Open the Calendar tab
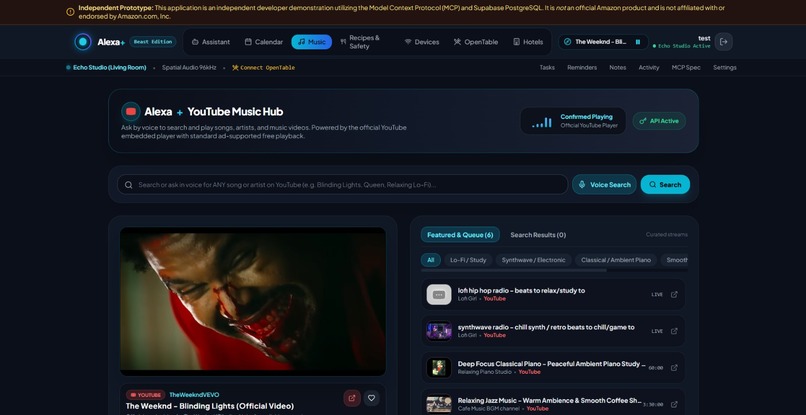Screen dimensions: 806x415 point(264,42)
